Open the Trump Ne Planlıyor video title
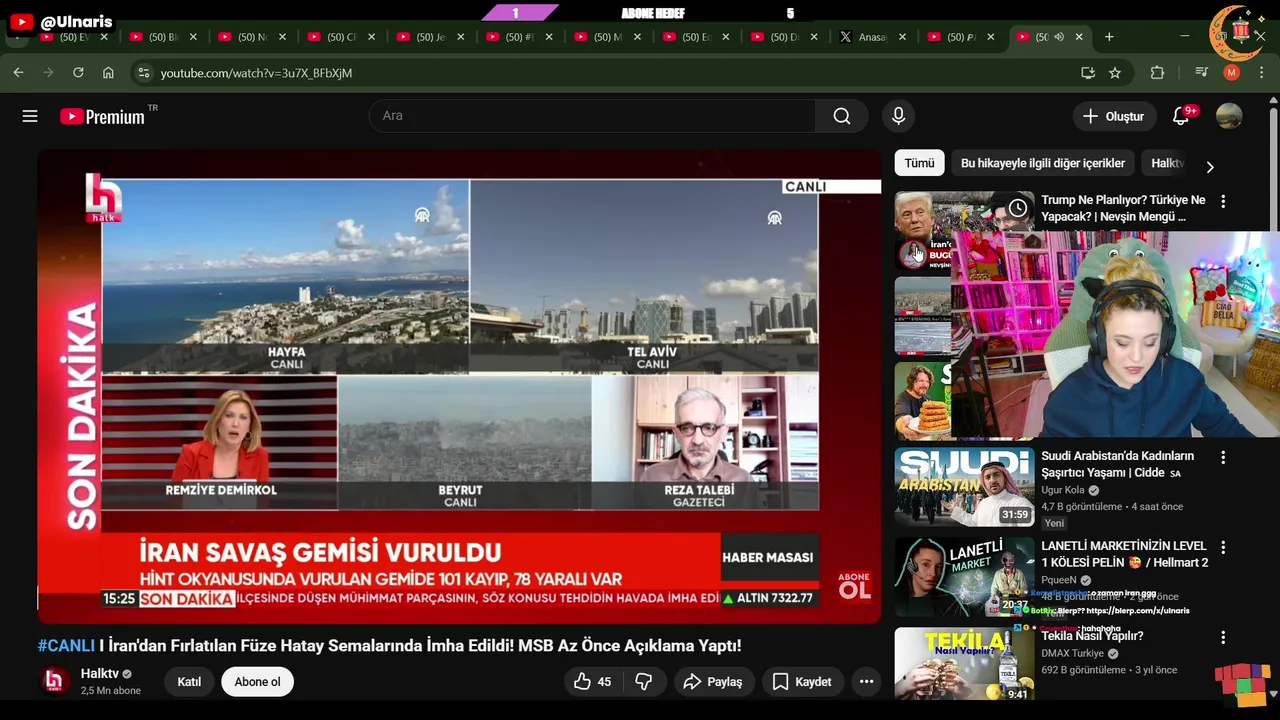Viewport: 1280px width, 720px height. [1123, 208]
